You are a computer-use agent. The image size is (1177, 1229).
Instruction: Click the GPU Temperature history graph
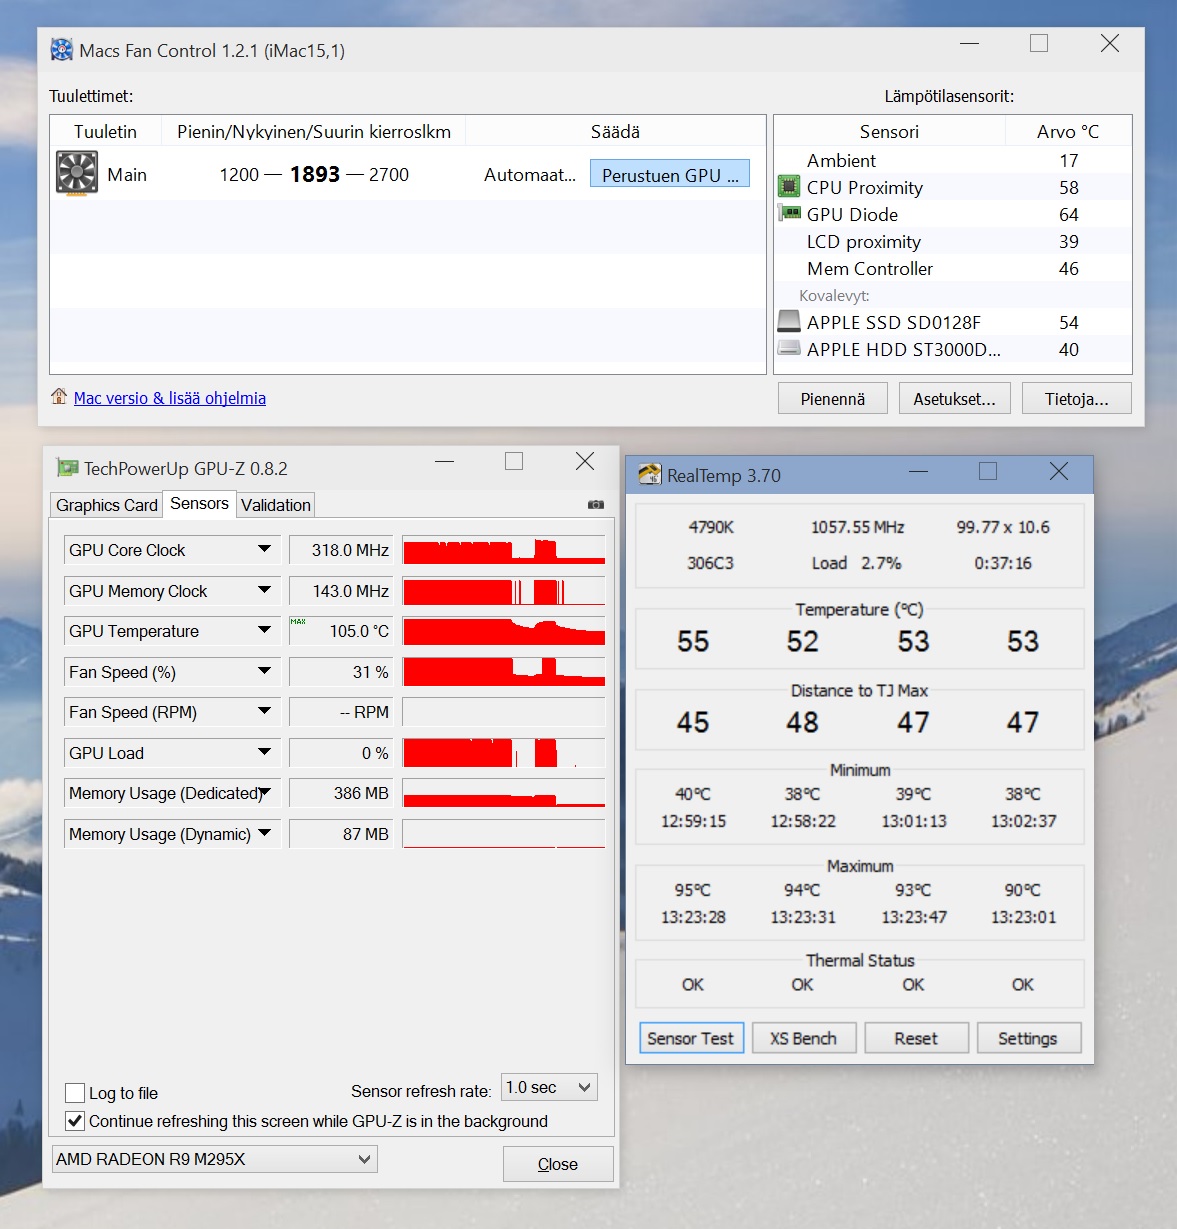pos(504,631)
